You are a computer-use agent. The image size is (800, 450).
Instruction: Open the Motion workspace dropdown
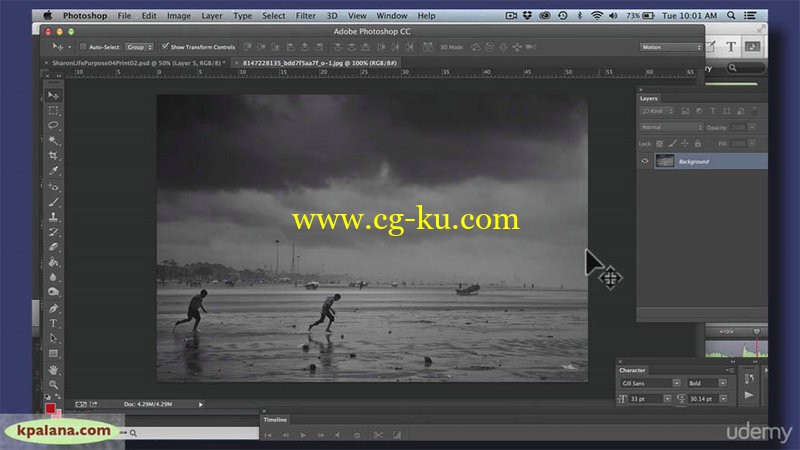pos(671,47)
